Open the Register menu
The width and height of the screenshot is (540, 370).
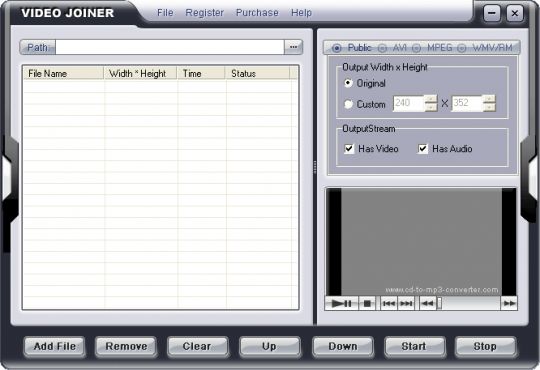click(x=205, y=13)
